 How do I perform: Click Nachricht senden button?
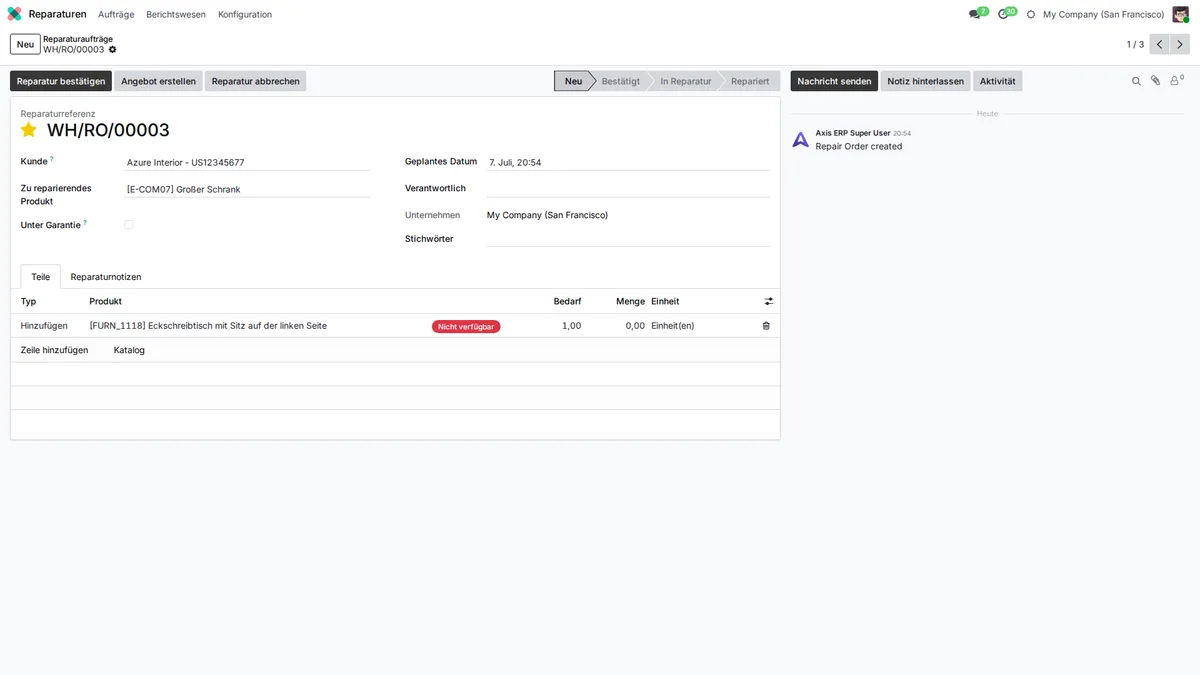coord(834,81)
